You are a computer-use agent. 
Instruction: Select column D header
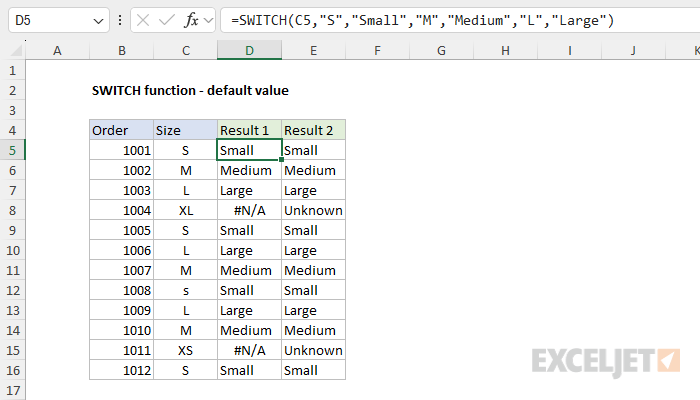(x=250, y=50)
